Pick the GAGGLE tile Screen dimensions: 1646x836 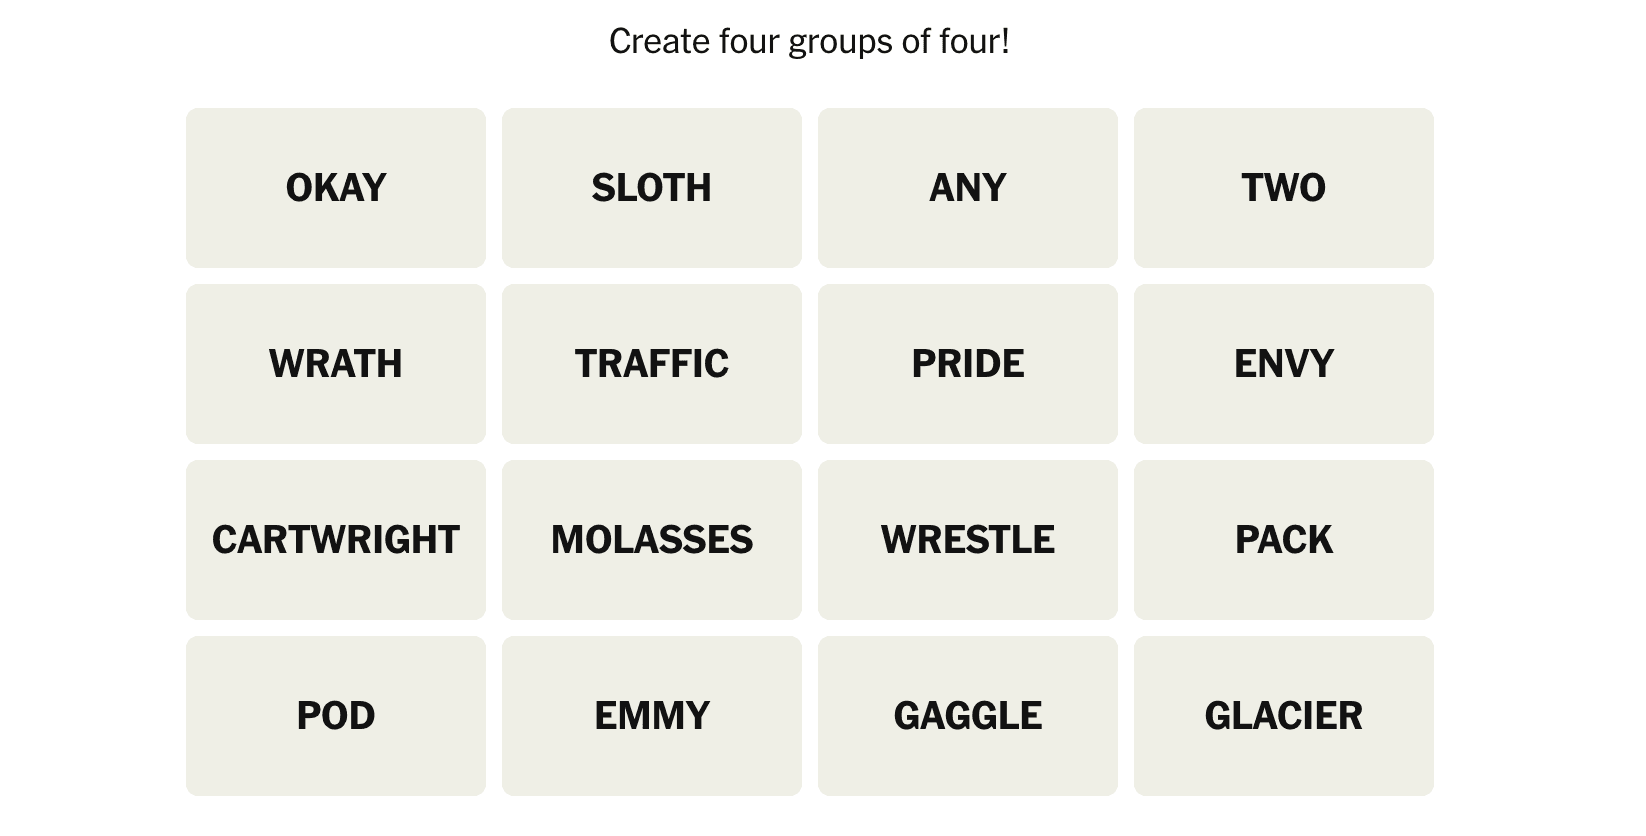pyautogui.click(x=968, y=716)
